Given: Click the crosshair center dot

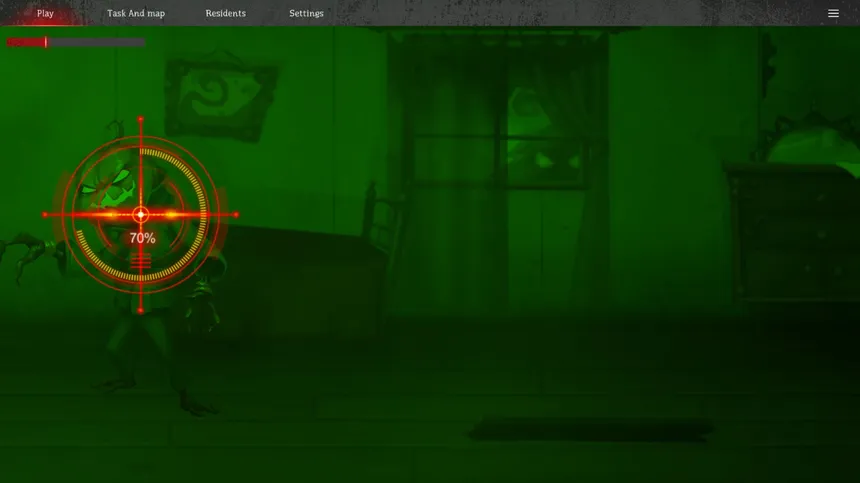Looking at the screenshot, I should click(141, 215).
